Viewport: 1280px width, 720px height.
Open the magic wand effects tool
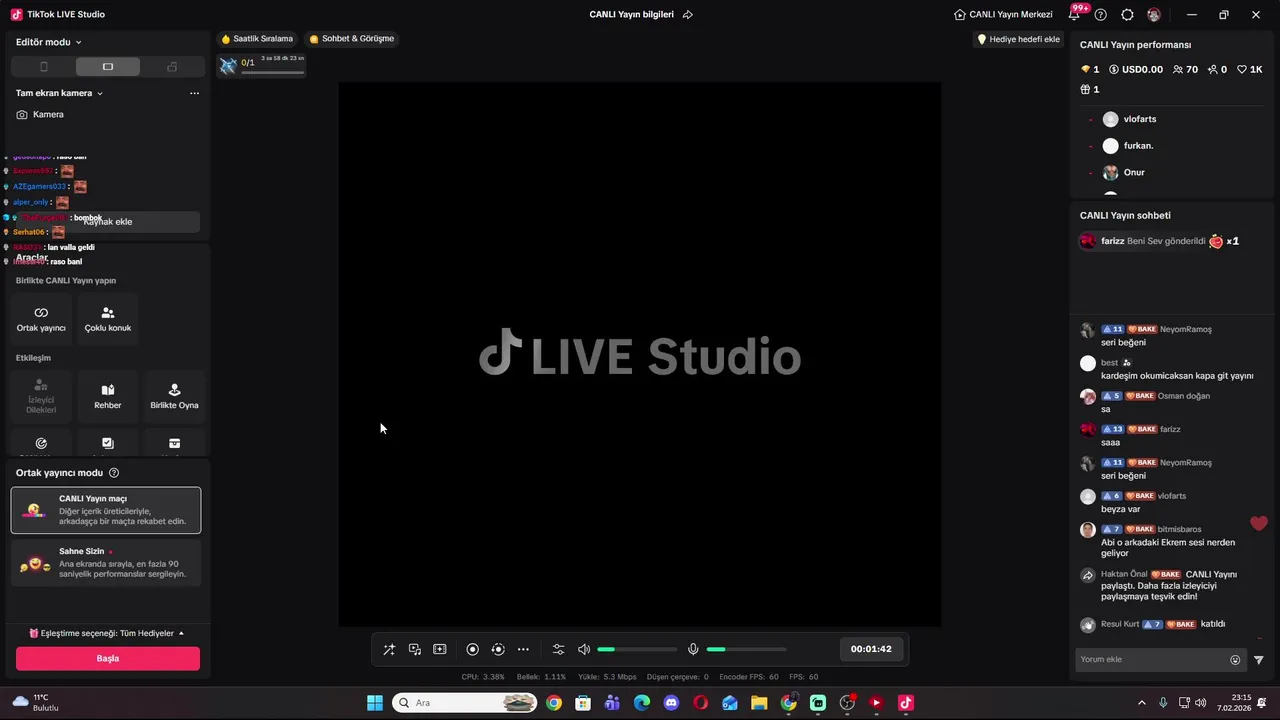(x=389, y=649)
